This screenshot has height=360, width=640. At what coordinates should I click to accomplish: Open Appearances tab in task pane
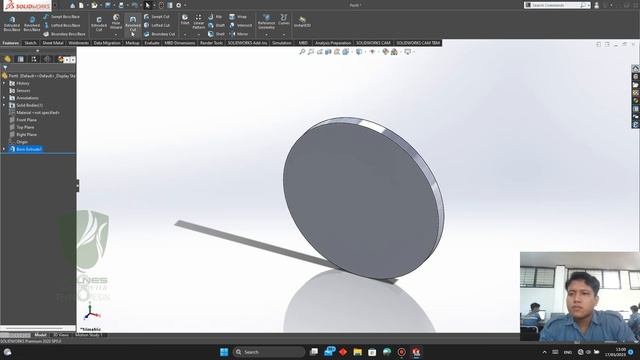tap(636, 101)
